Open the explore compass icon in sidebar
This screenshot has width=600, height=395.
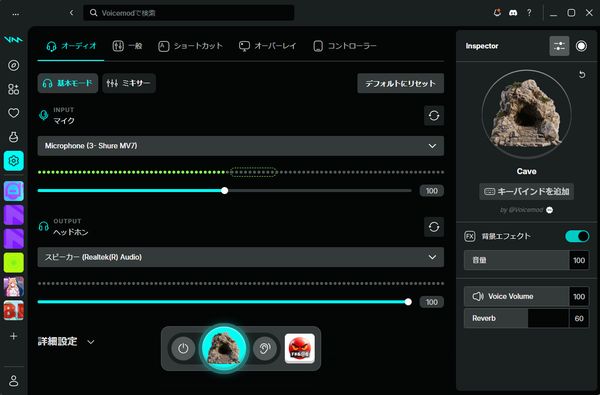tap(13, 65)
